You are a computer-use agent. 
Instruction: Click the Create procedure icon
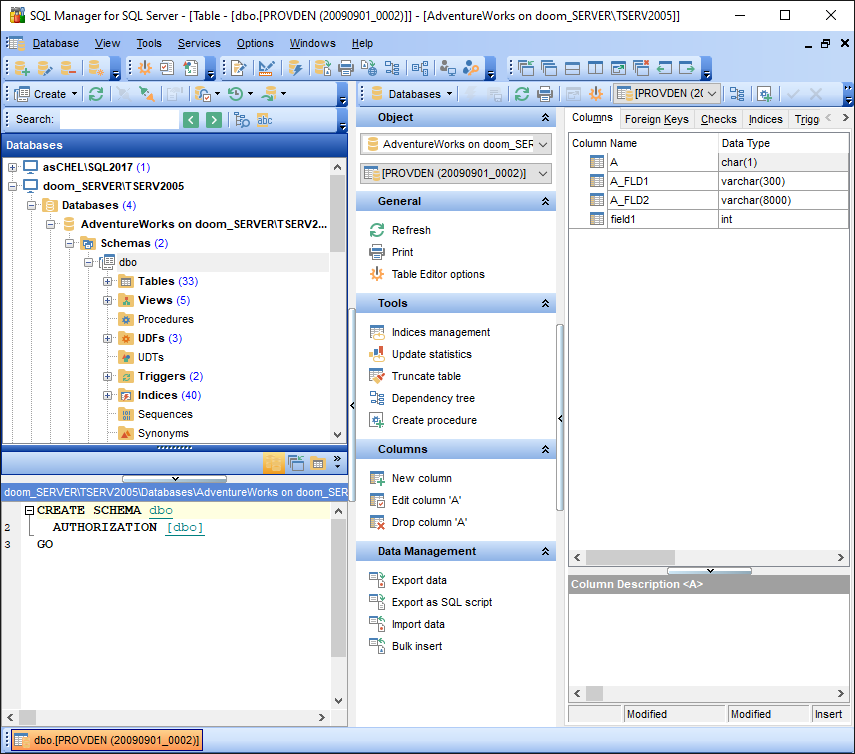pyautogui.click(x=377, y=420)
